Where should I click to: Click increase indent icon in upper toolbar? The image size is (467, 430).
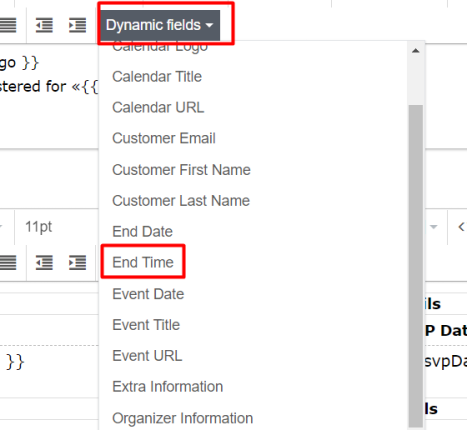(x=77, y=25)
